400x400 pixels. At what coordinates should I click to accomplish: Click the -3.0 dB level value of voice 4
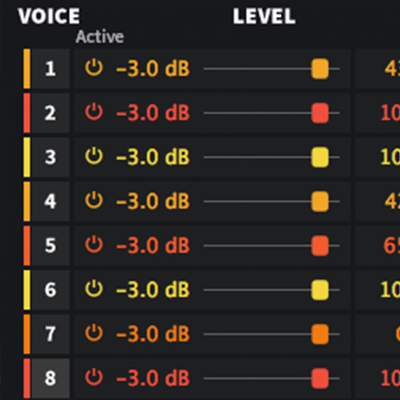tap(153, 201)
